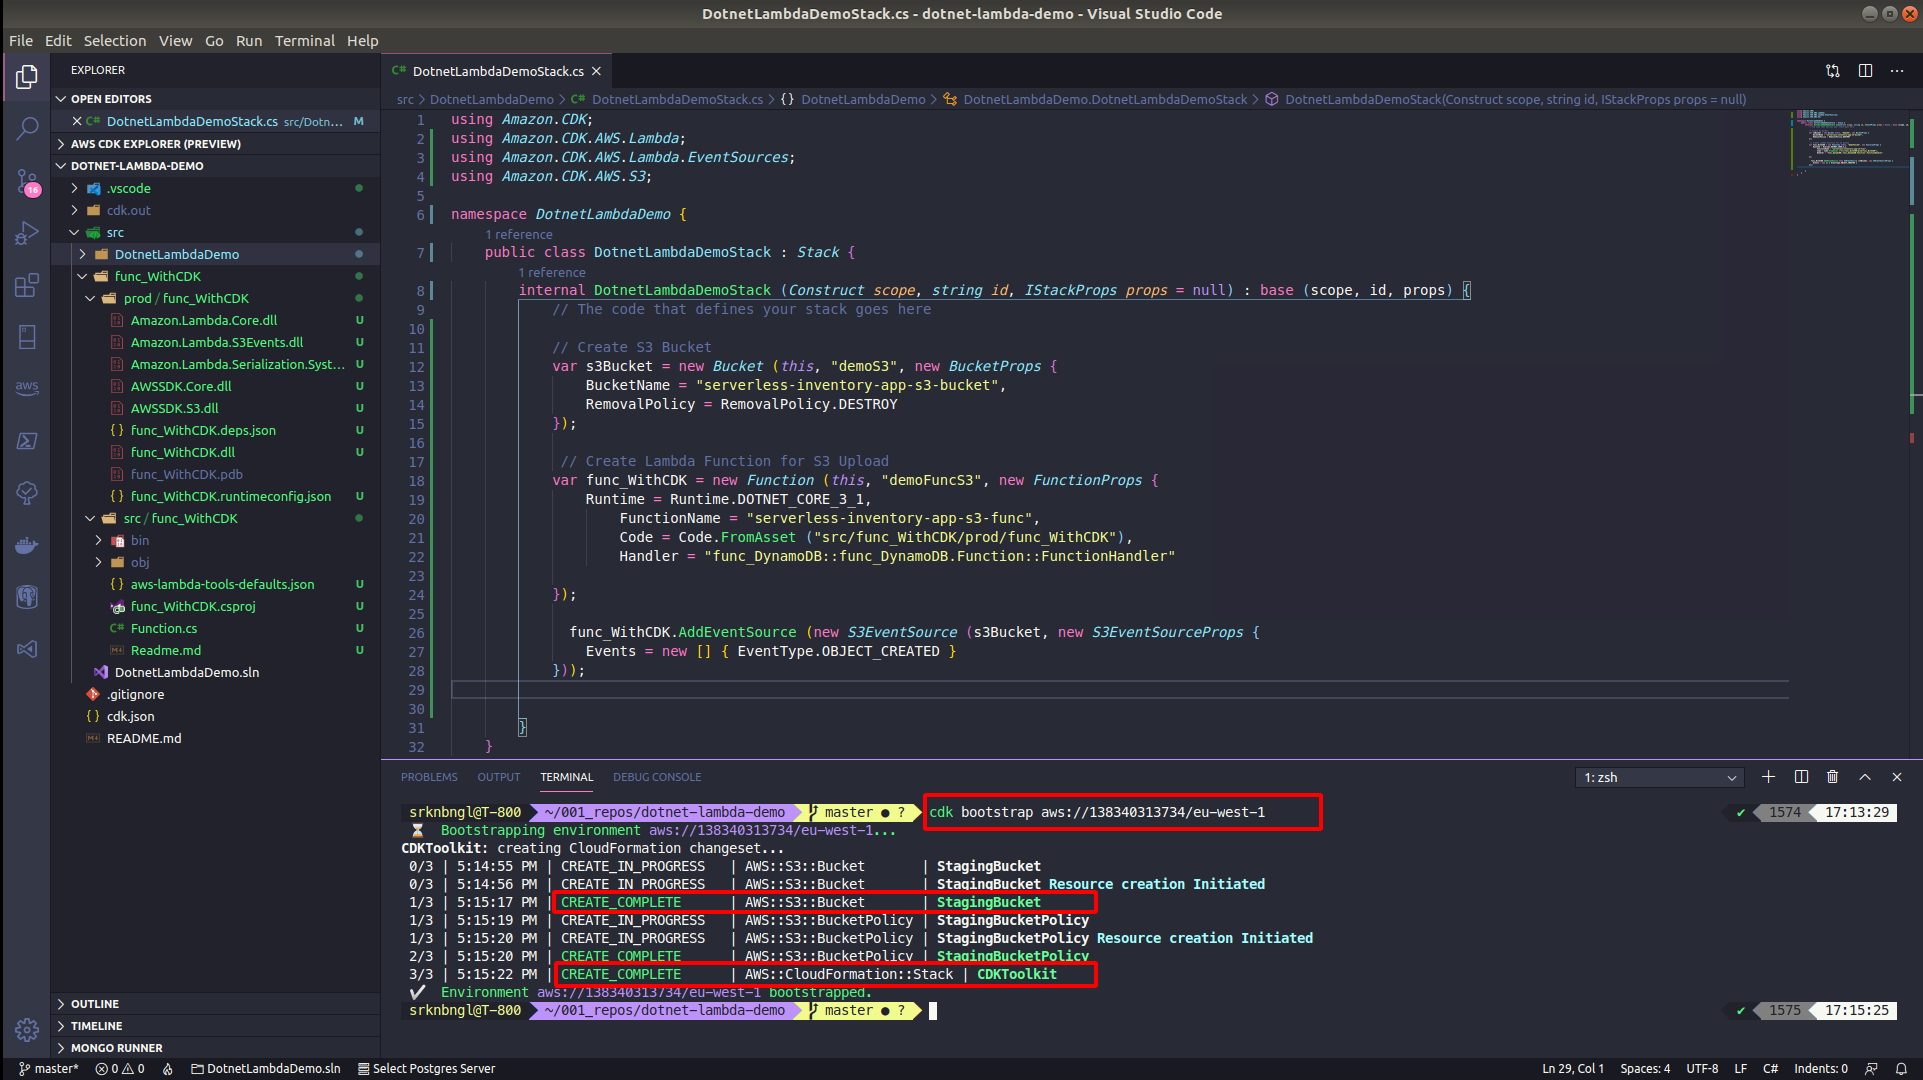1923x1080 pixels.
Task: Add a new terminal with plus icon
Action: pos(1768,777)
